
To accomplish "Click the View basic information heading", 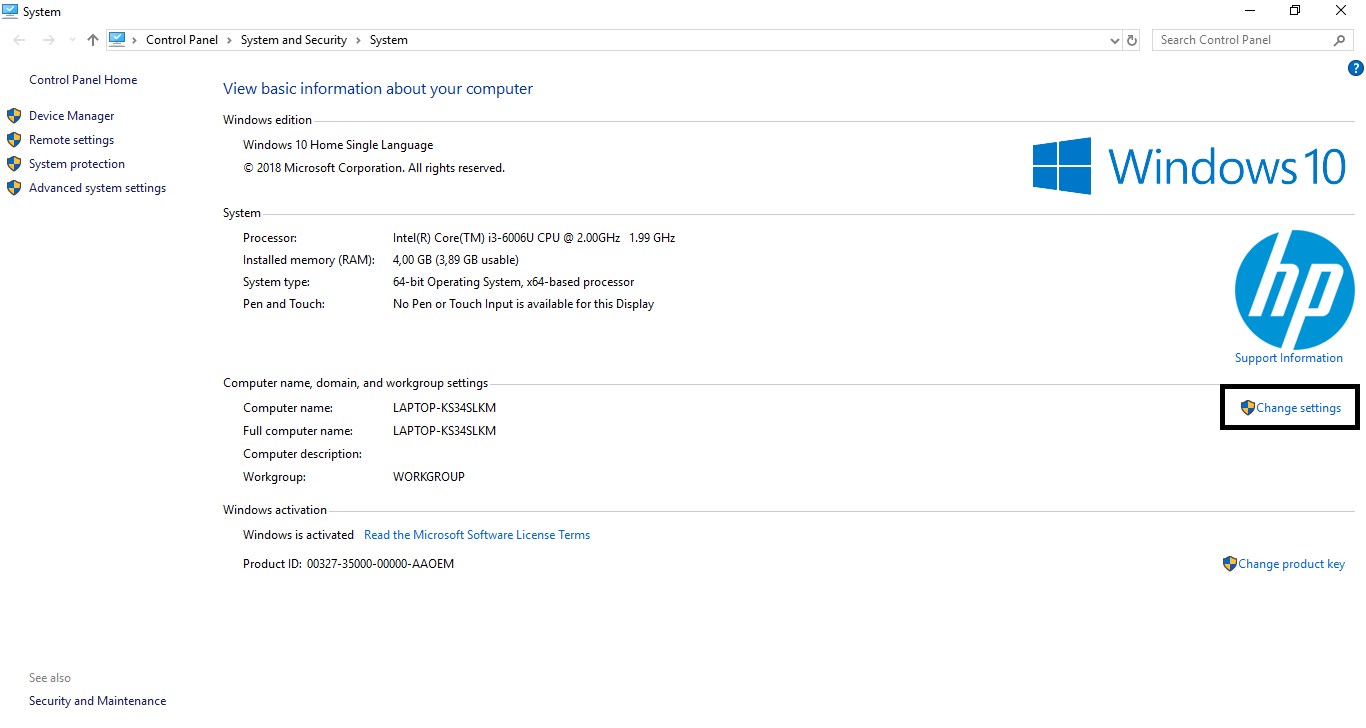I will pyautogui.click(x=378, y=89).
